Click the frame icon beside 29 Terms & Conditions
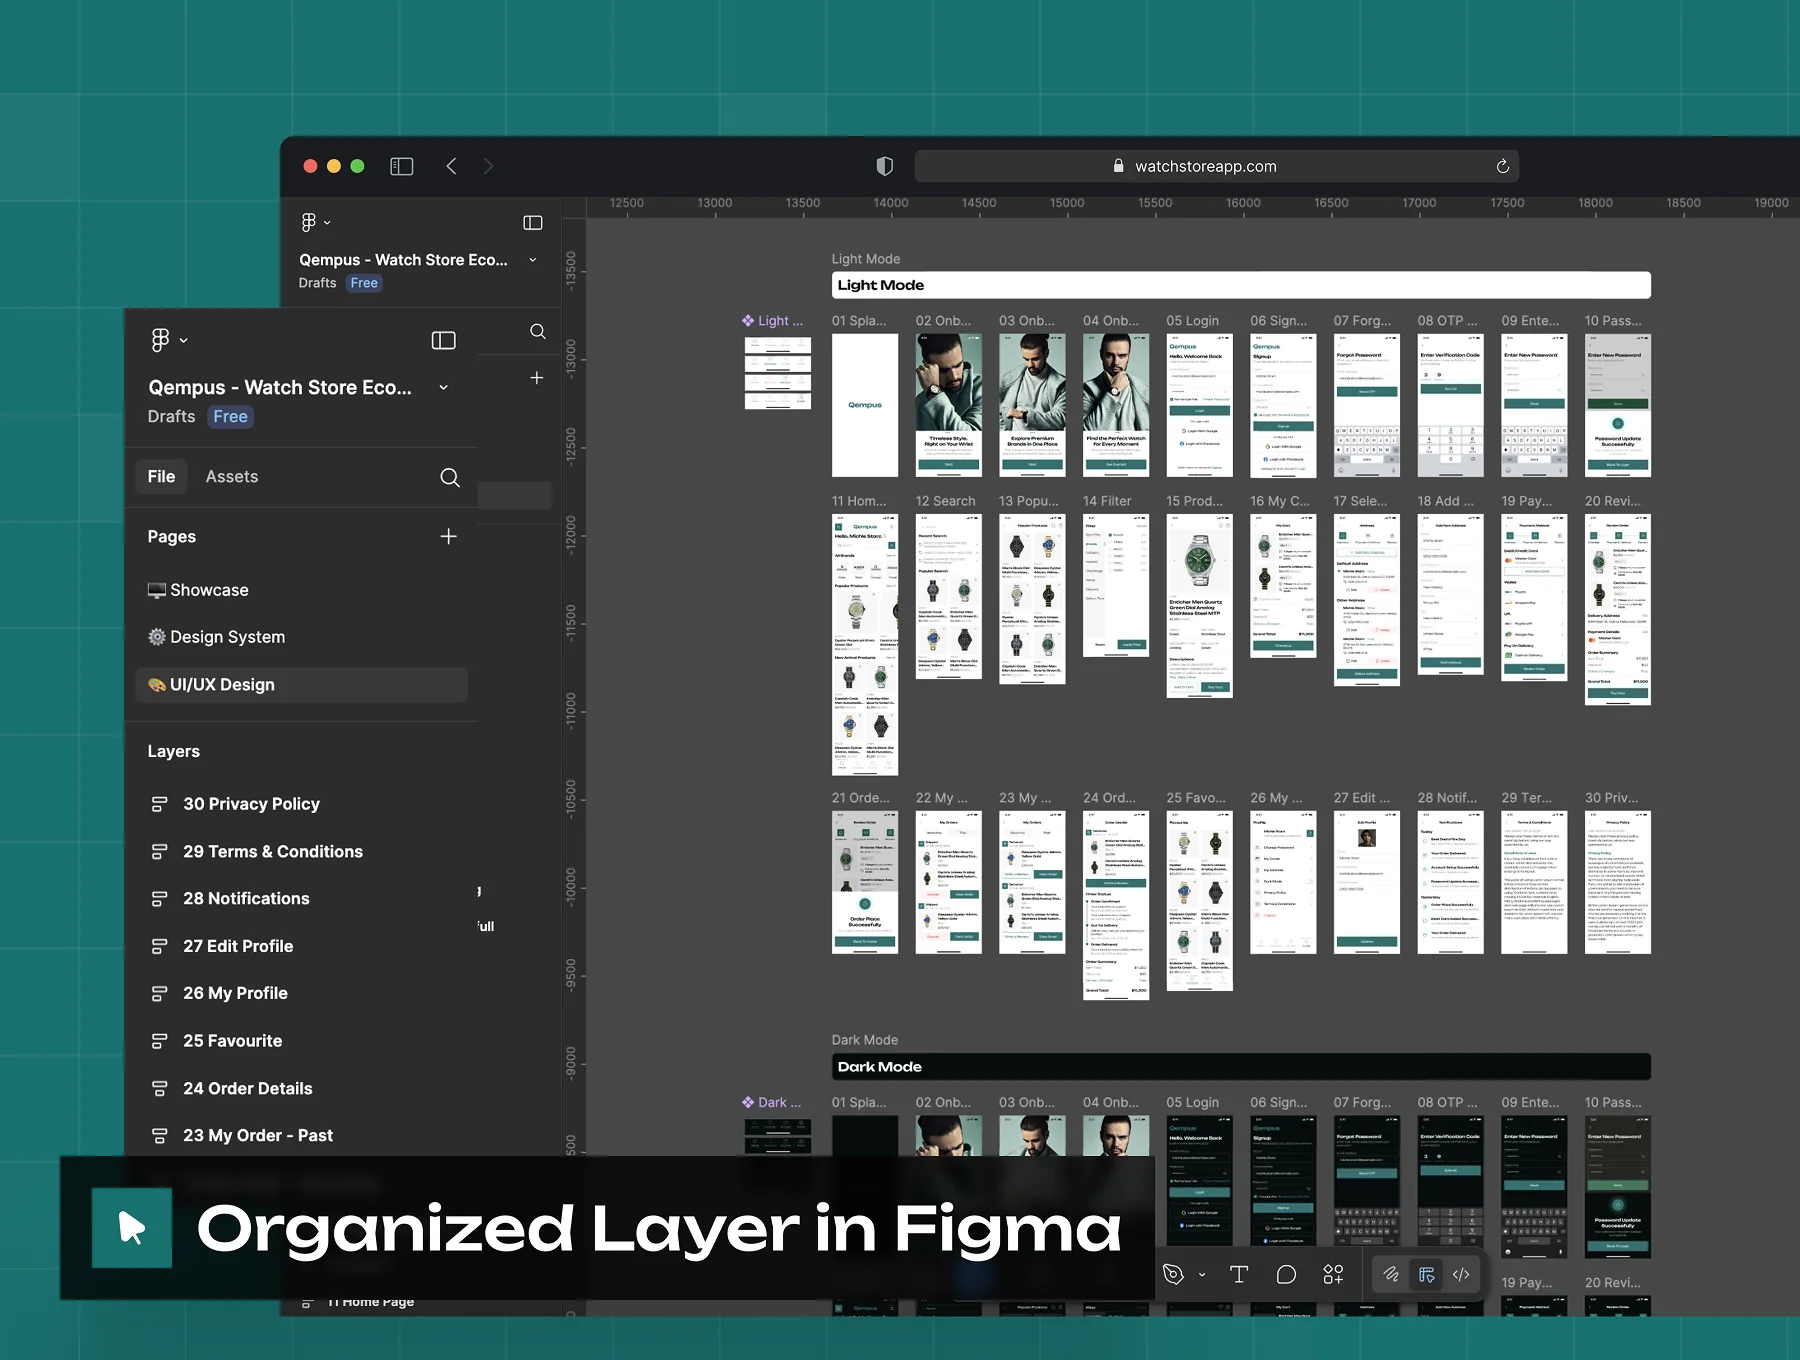The image size is (1800, 1360). (x=159, y=852)
